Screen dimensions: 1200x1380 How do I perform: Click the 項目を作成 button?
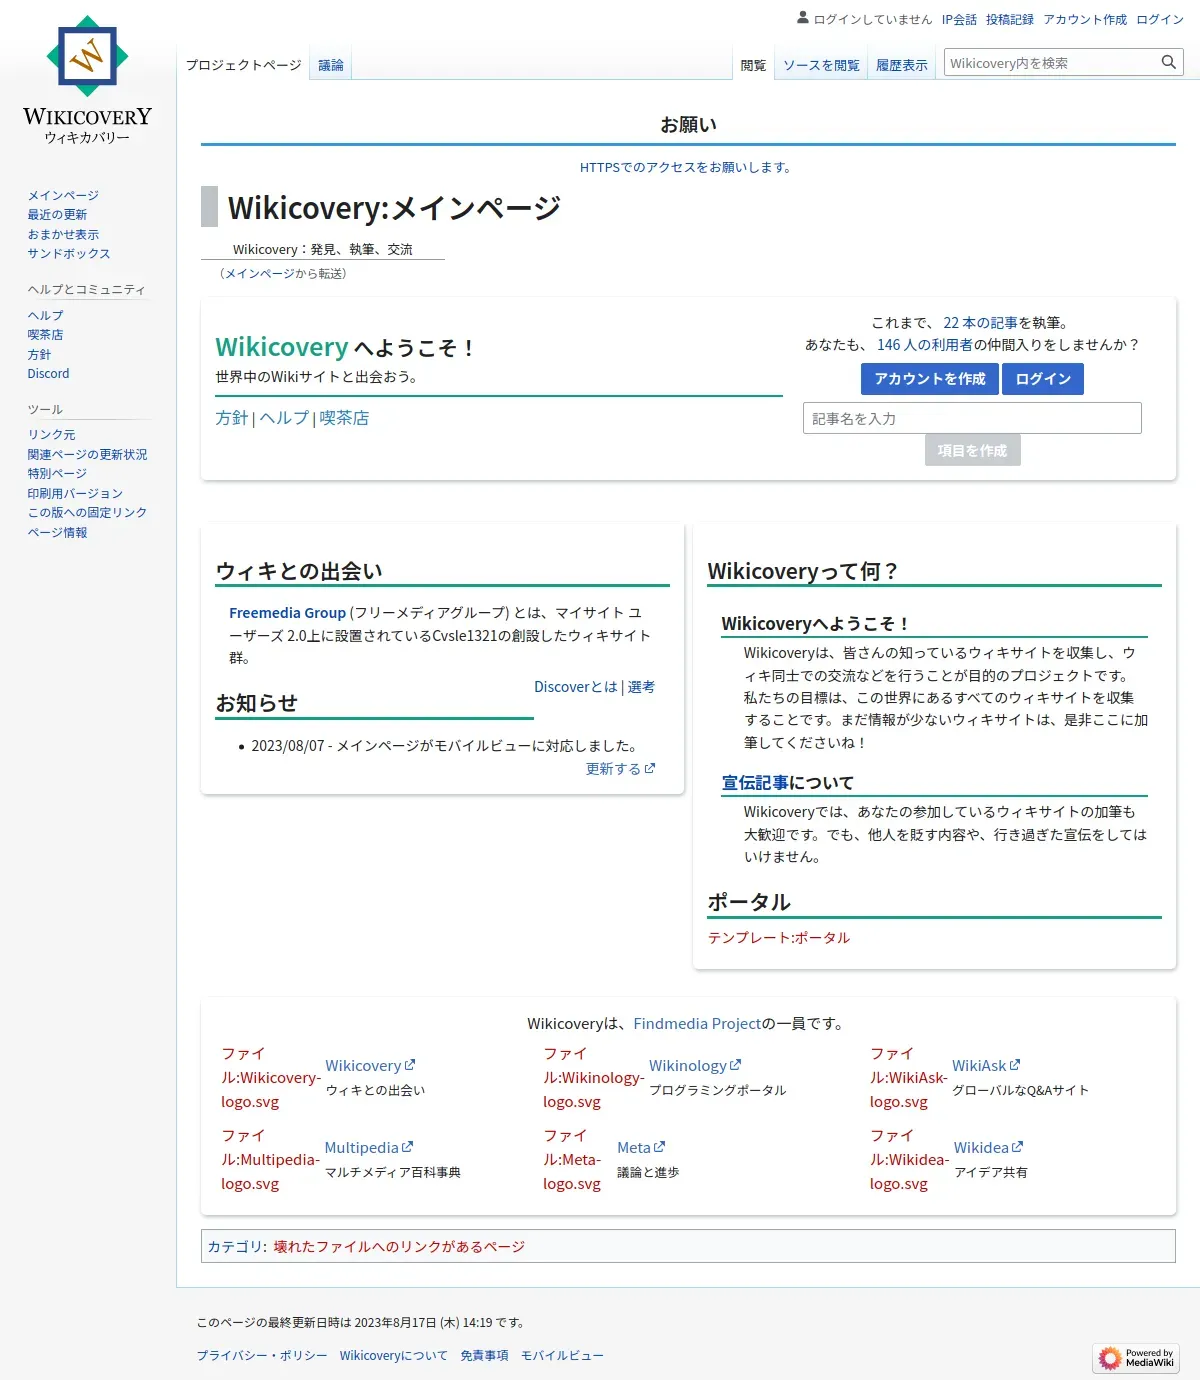[972, 451]
